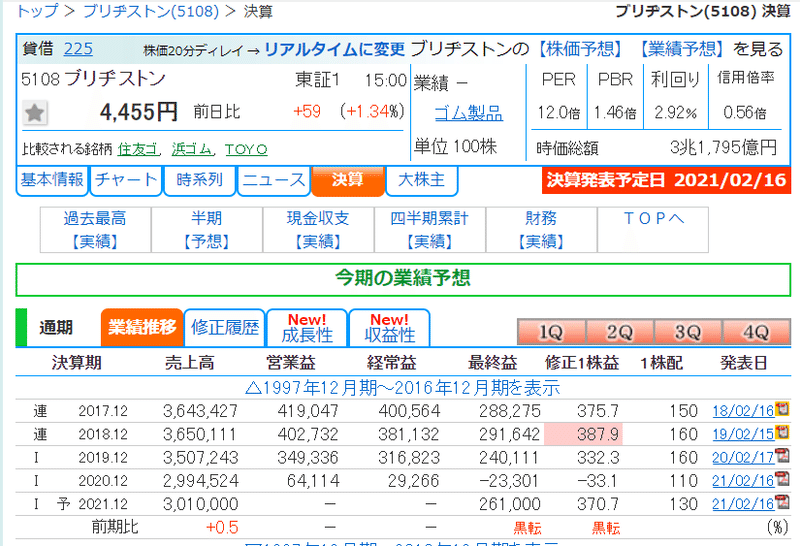Viewport: 800px width, 546px height.
Task: Select the 業績推移 sub-tab
Action: [142, 327]
